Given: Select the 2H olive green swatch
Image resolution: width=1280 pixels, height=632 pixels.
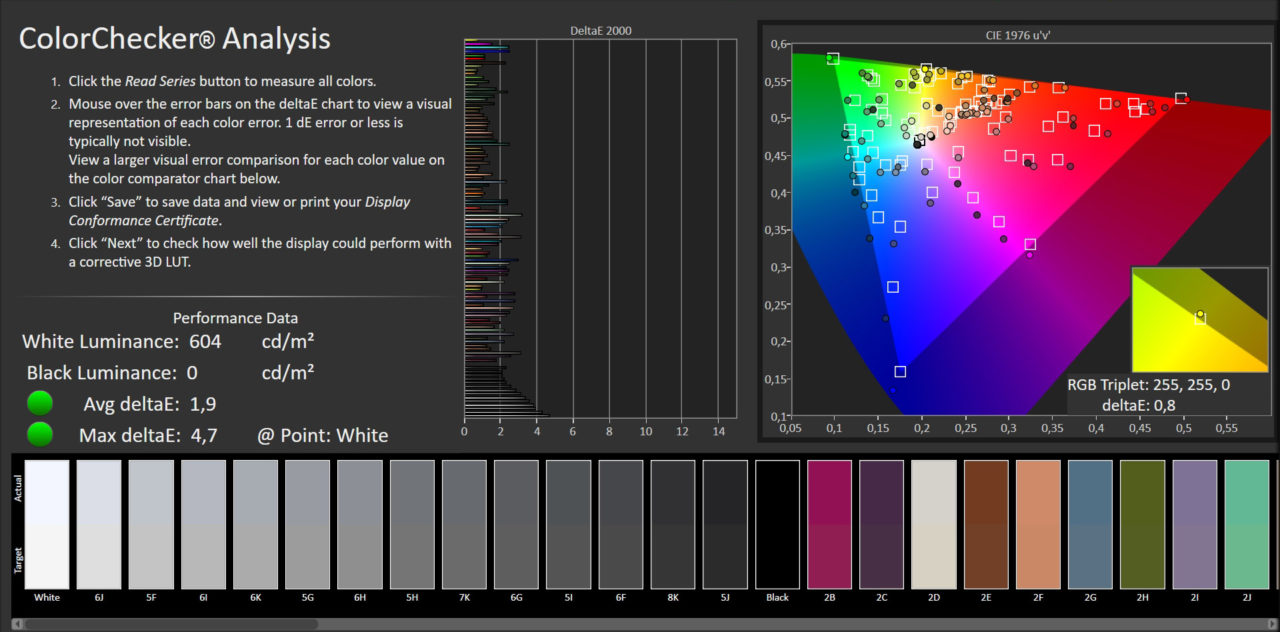Looking at the screenshot, I should pos(1142,524).
